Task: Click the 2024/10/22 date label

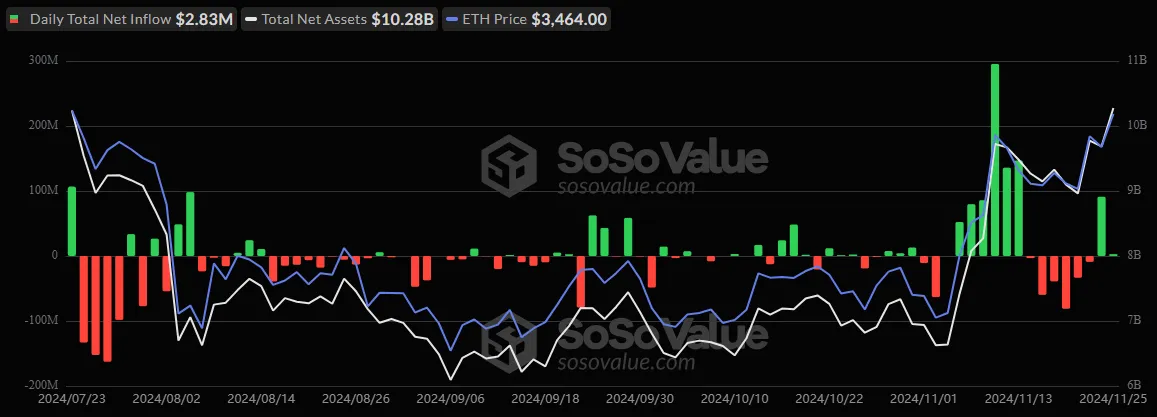Action: pyautogui.click(x=829, y=399)
